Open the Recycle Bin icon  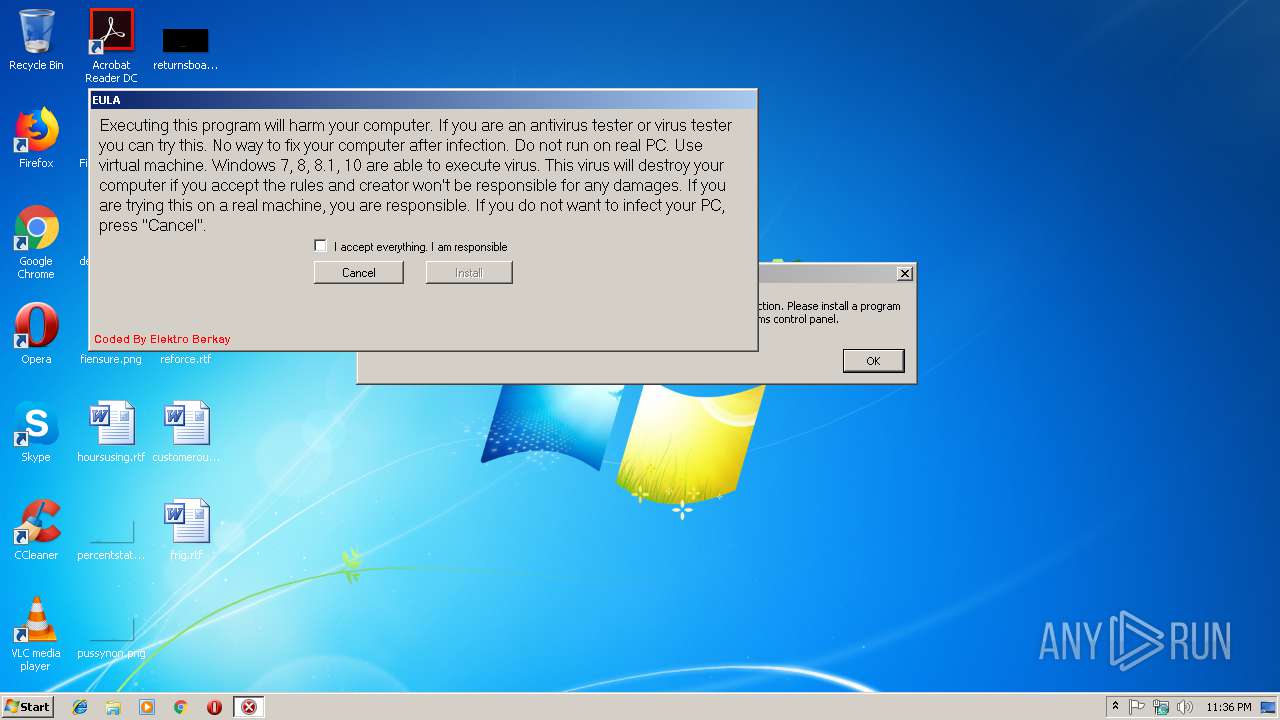(x=36, y=40)
